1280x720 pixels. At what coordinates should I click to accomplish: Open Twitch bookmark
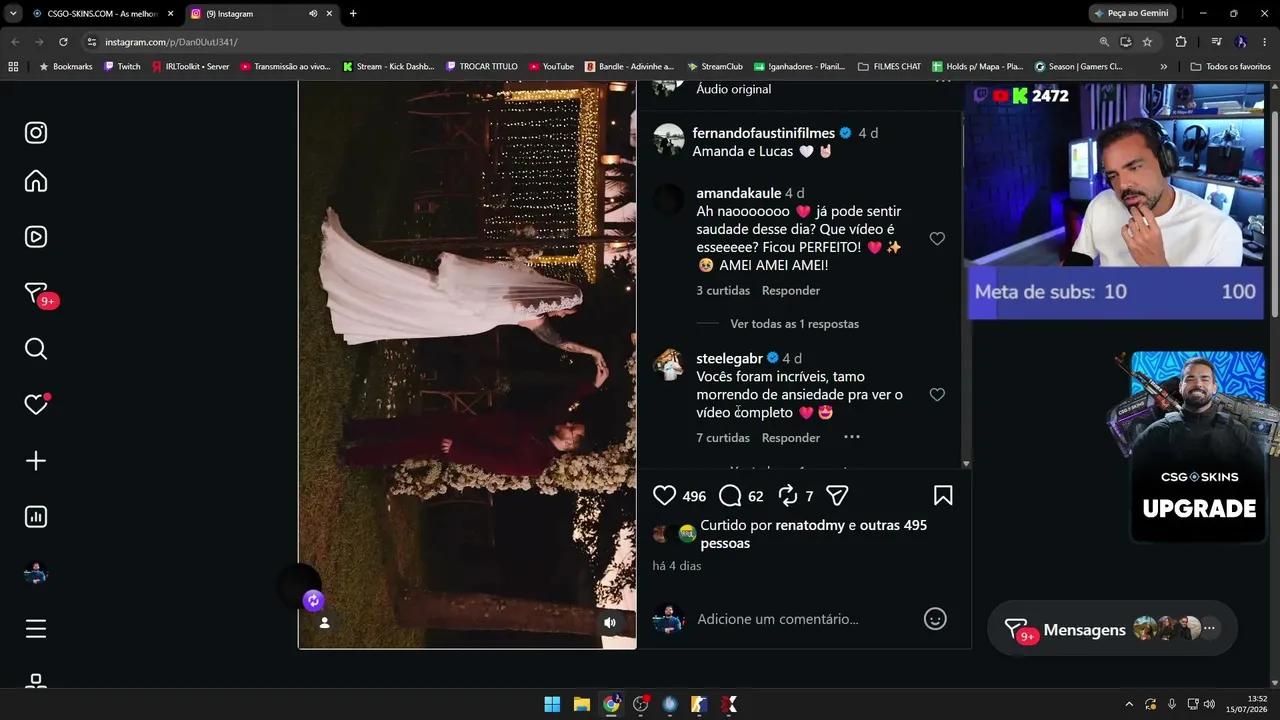point(122,67)
